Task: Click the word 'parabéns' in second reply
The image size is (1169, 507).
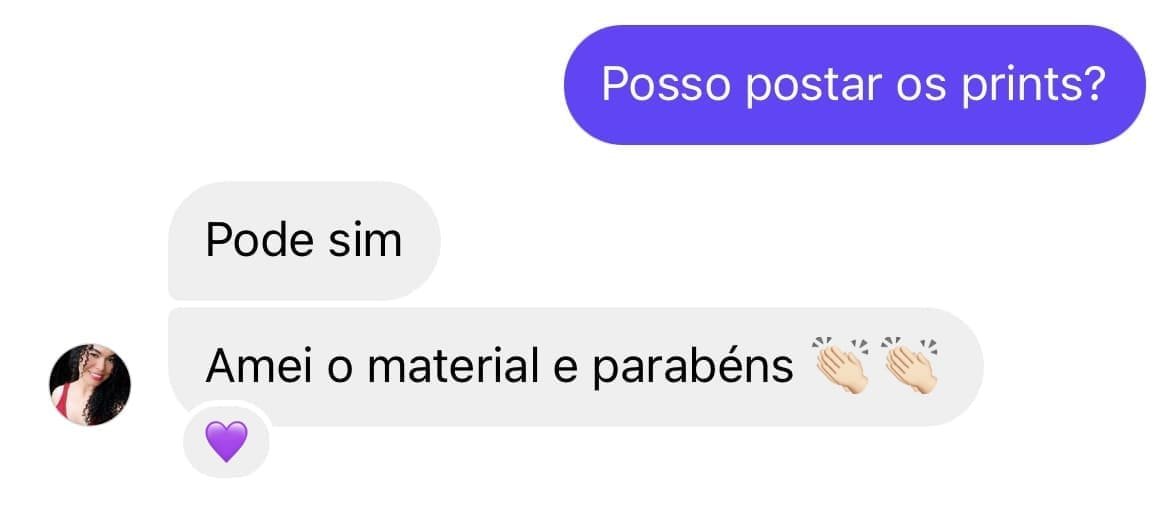Action: coord(693,368)
